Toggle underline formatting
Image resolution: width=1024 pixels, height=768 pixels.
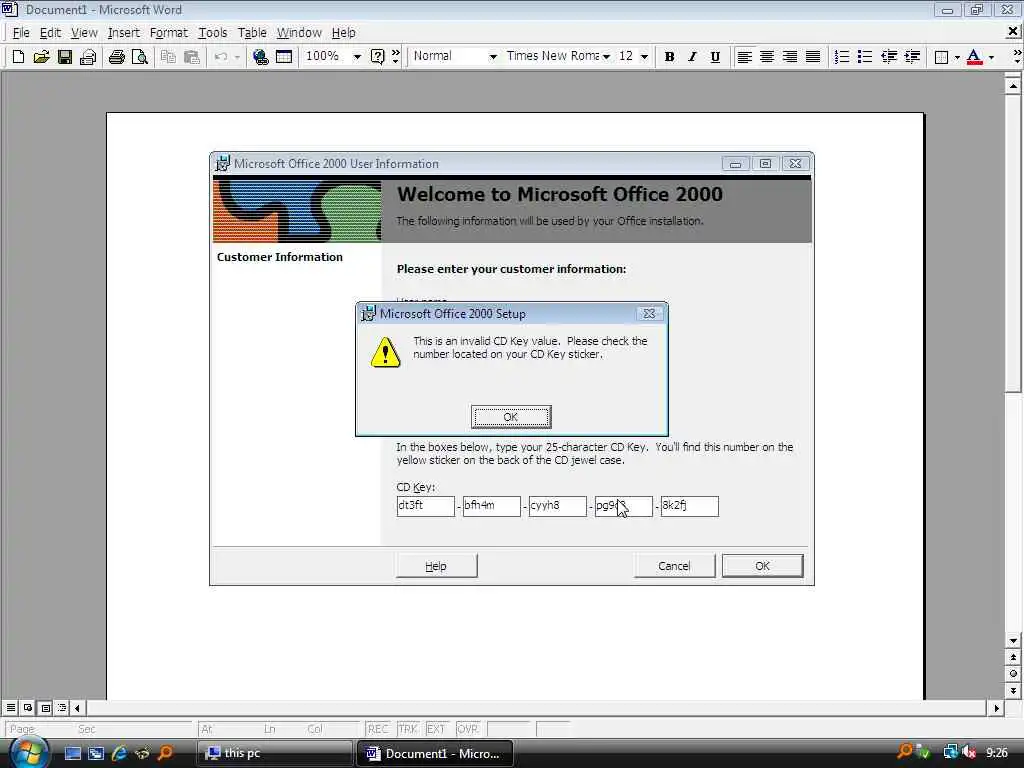pyautogui.click(x=715, y=57)
